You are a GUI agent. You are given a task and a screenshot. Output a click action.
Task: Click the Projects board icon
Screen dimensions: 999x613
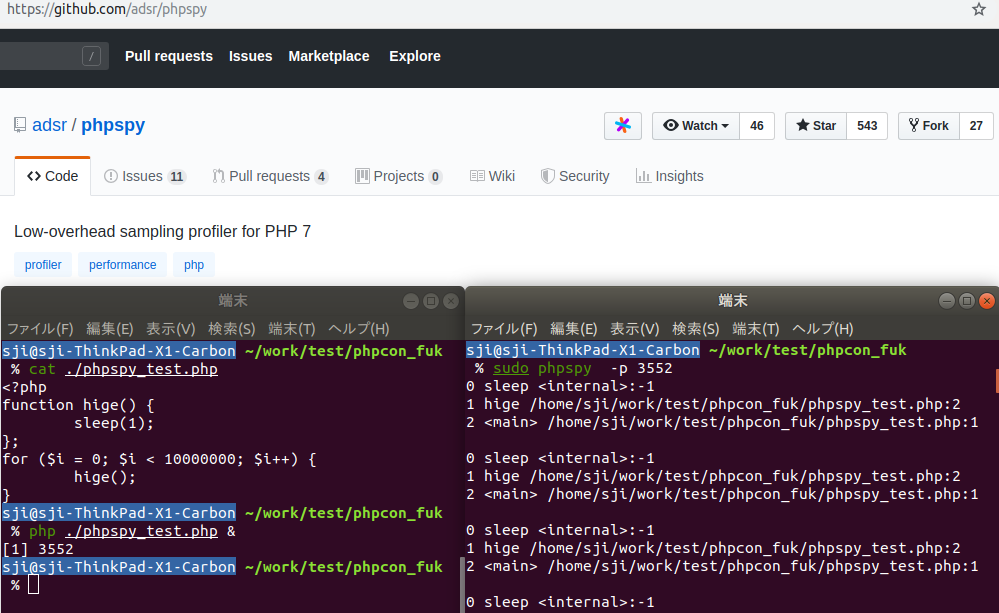(361, 175)
